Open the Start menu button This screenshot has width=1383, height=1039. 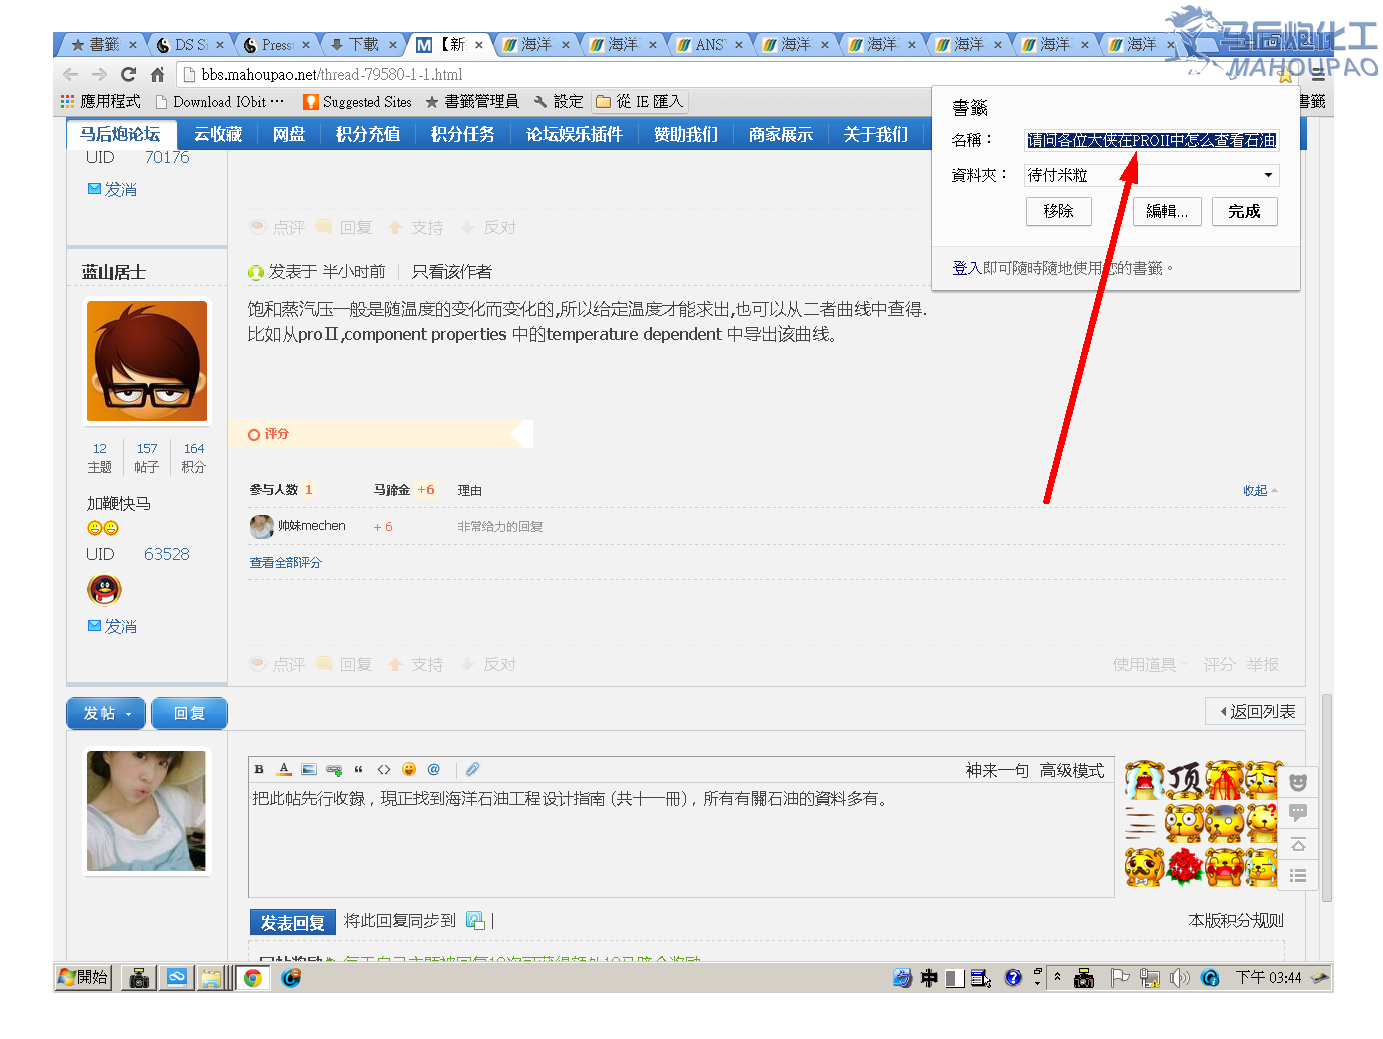point(83,977)
